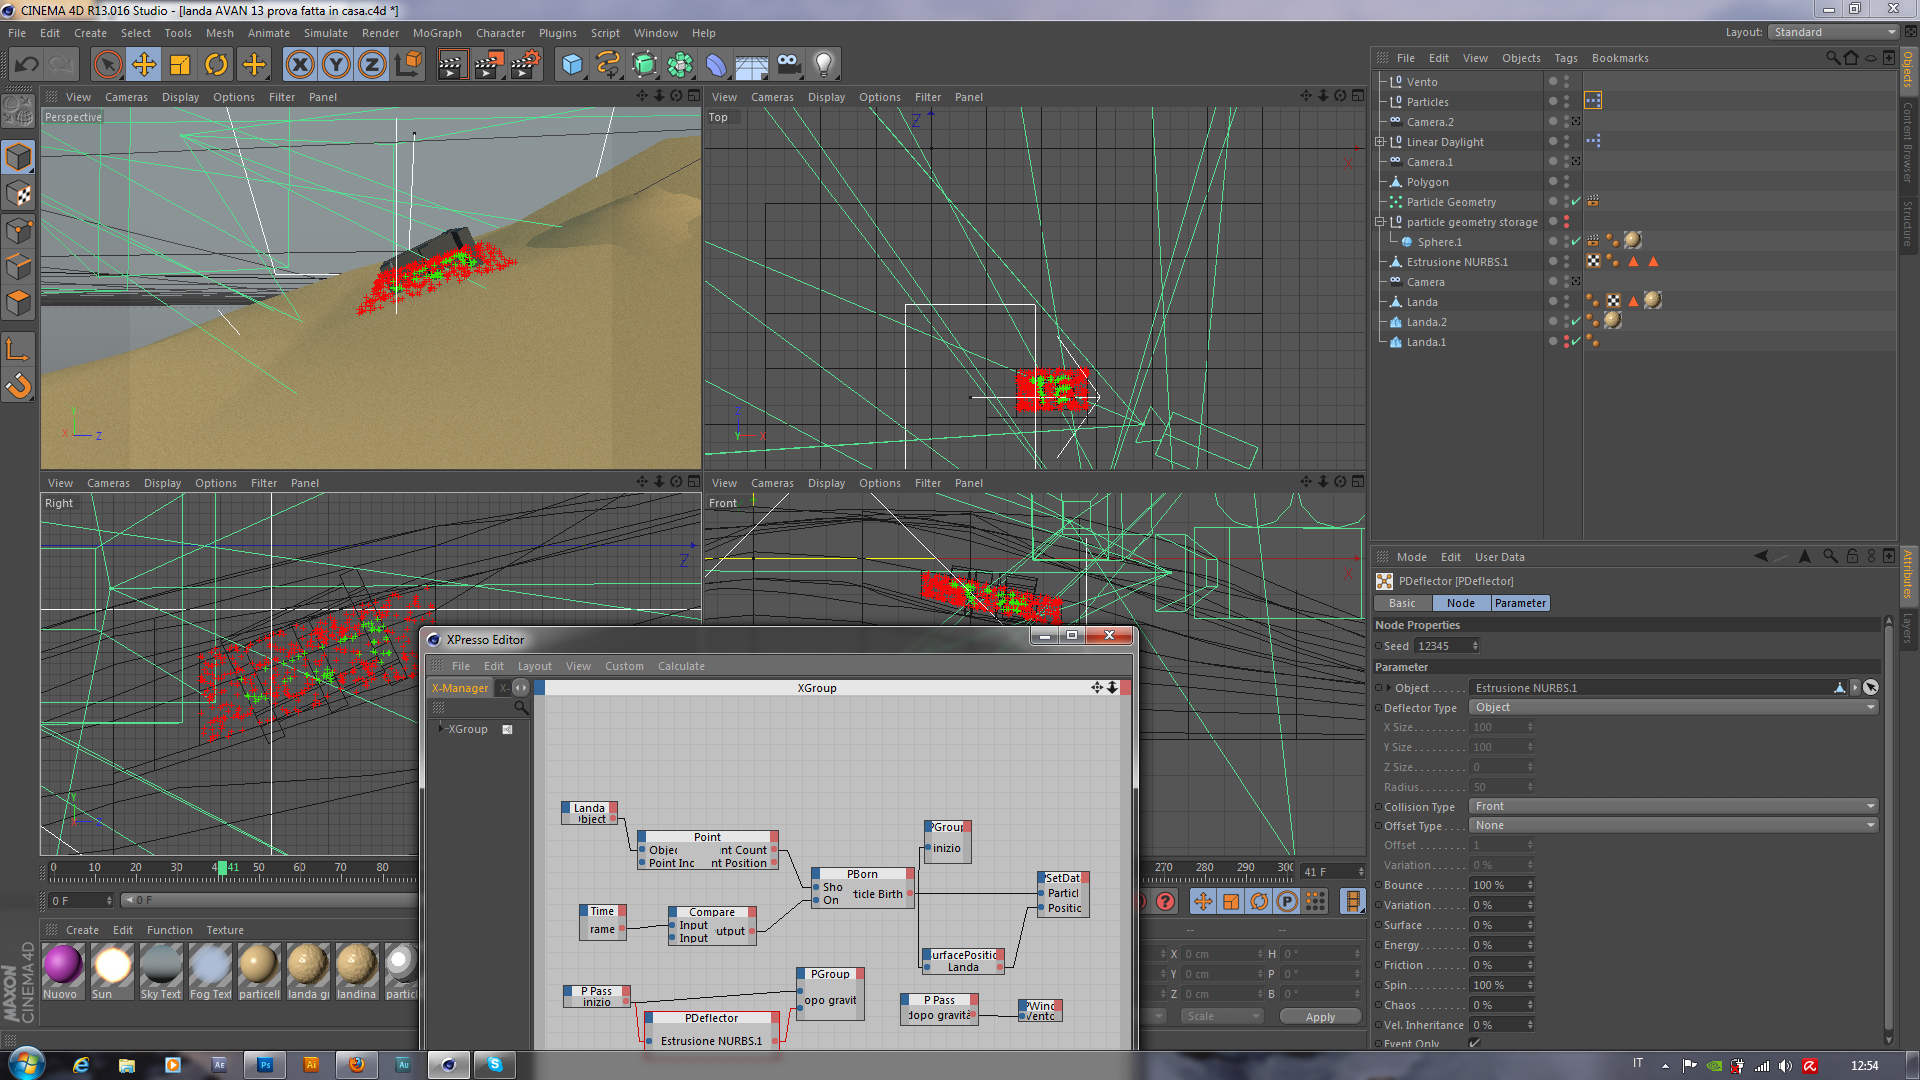Switch to the Basic attributes tab
The image size is (1920, 1080).
coord(1402,603)
